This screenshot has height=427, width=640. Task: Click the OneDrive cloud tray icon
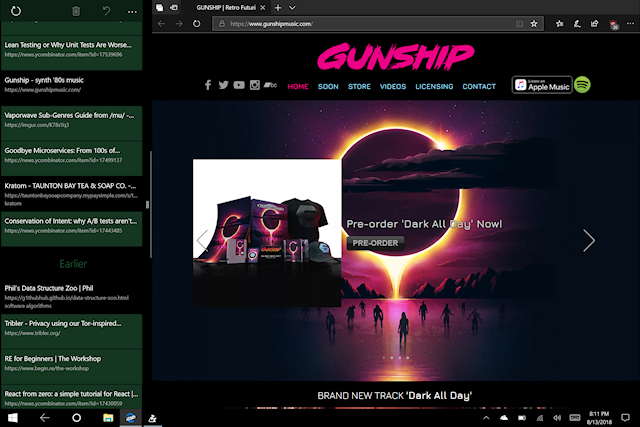point(504,418)
